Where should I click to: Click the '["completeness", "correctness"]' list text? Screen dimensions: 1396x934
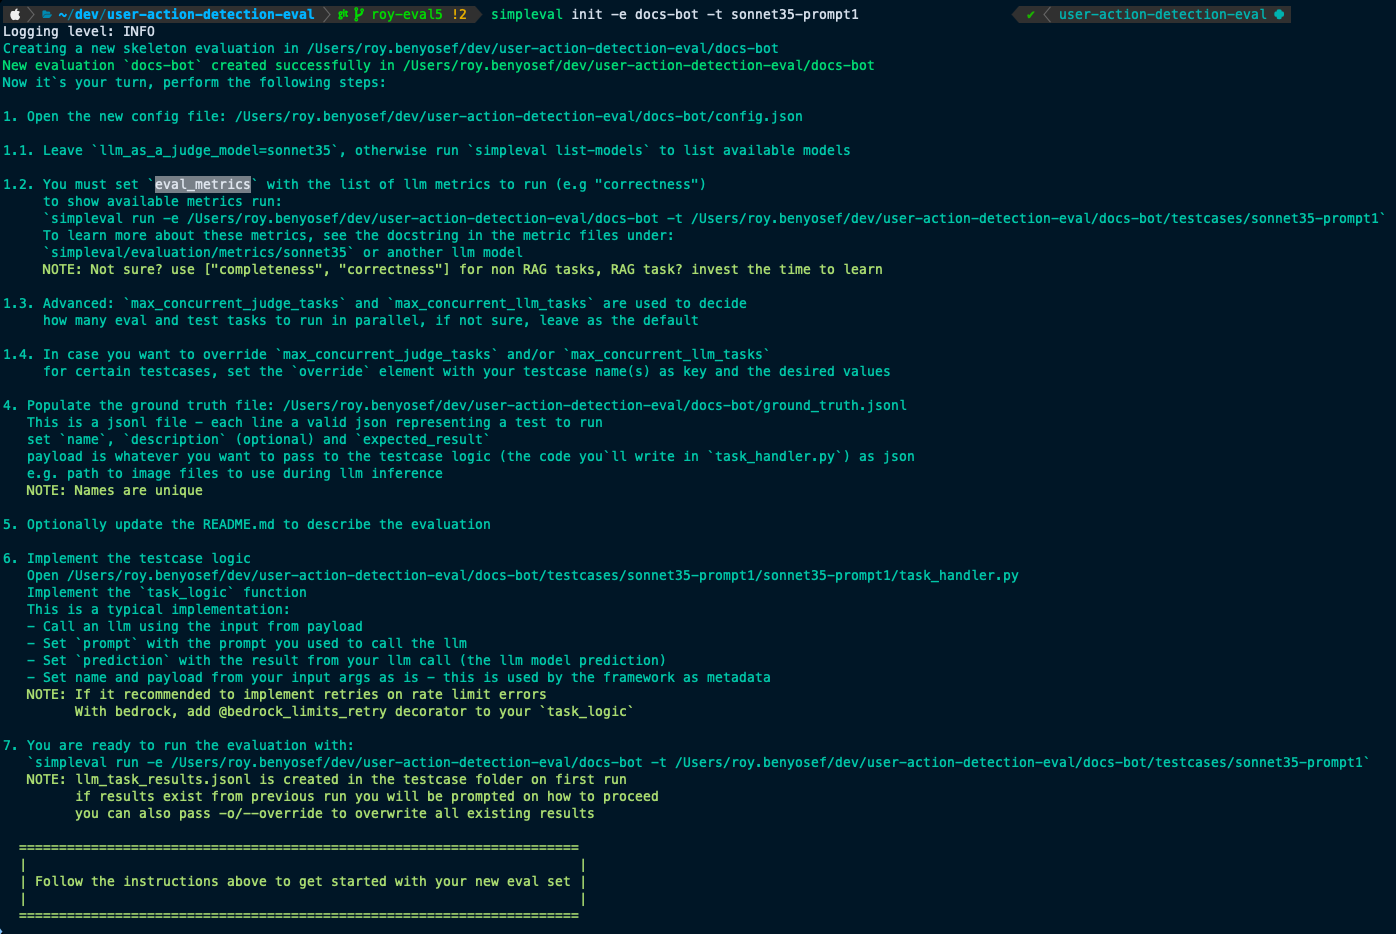(327, 269)
